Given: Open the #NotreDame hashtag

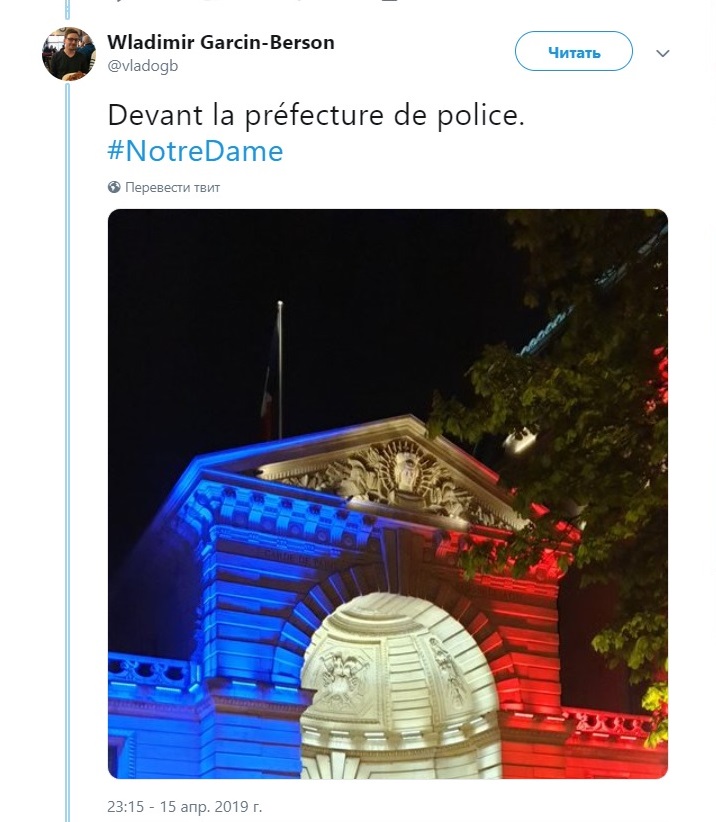Looking at the screenshot, I should click(x=196, y=151).
